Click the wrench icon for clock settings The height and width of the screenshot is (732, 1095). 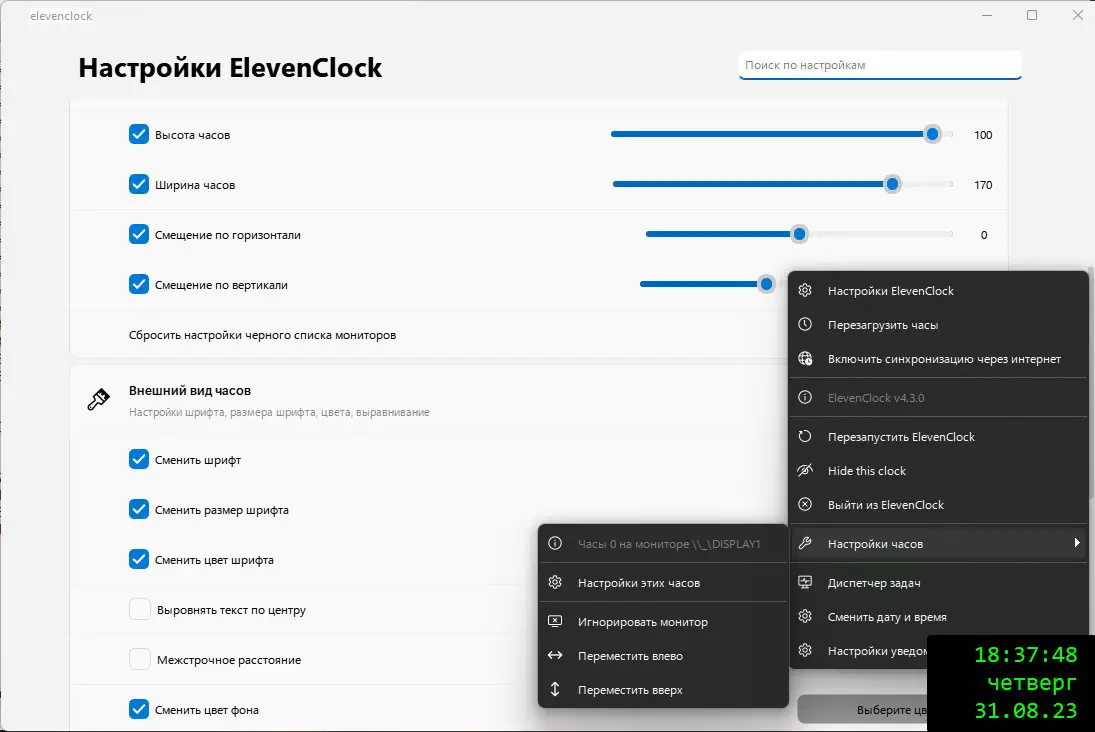point(805,544)
